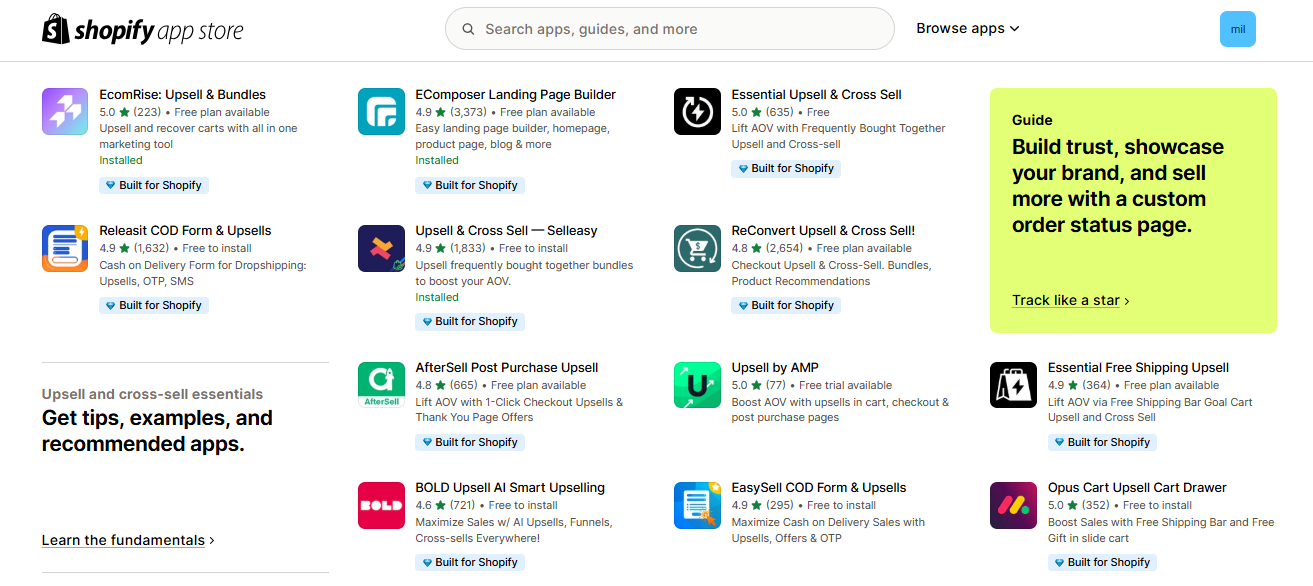
Task: Click Built for Shopify badge under EcomRise
Action: pyautogui.click(x=154, y=185)
